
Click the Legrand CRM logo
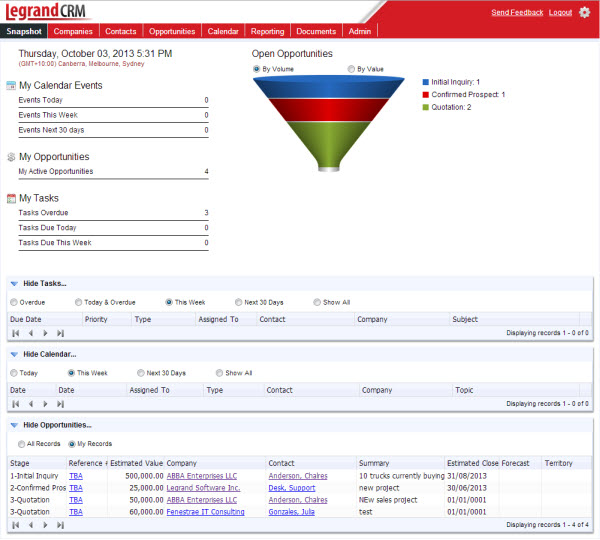[46, 11]
